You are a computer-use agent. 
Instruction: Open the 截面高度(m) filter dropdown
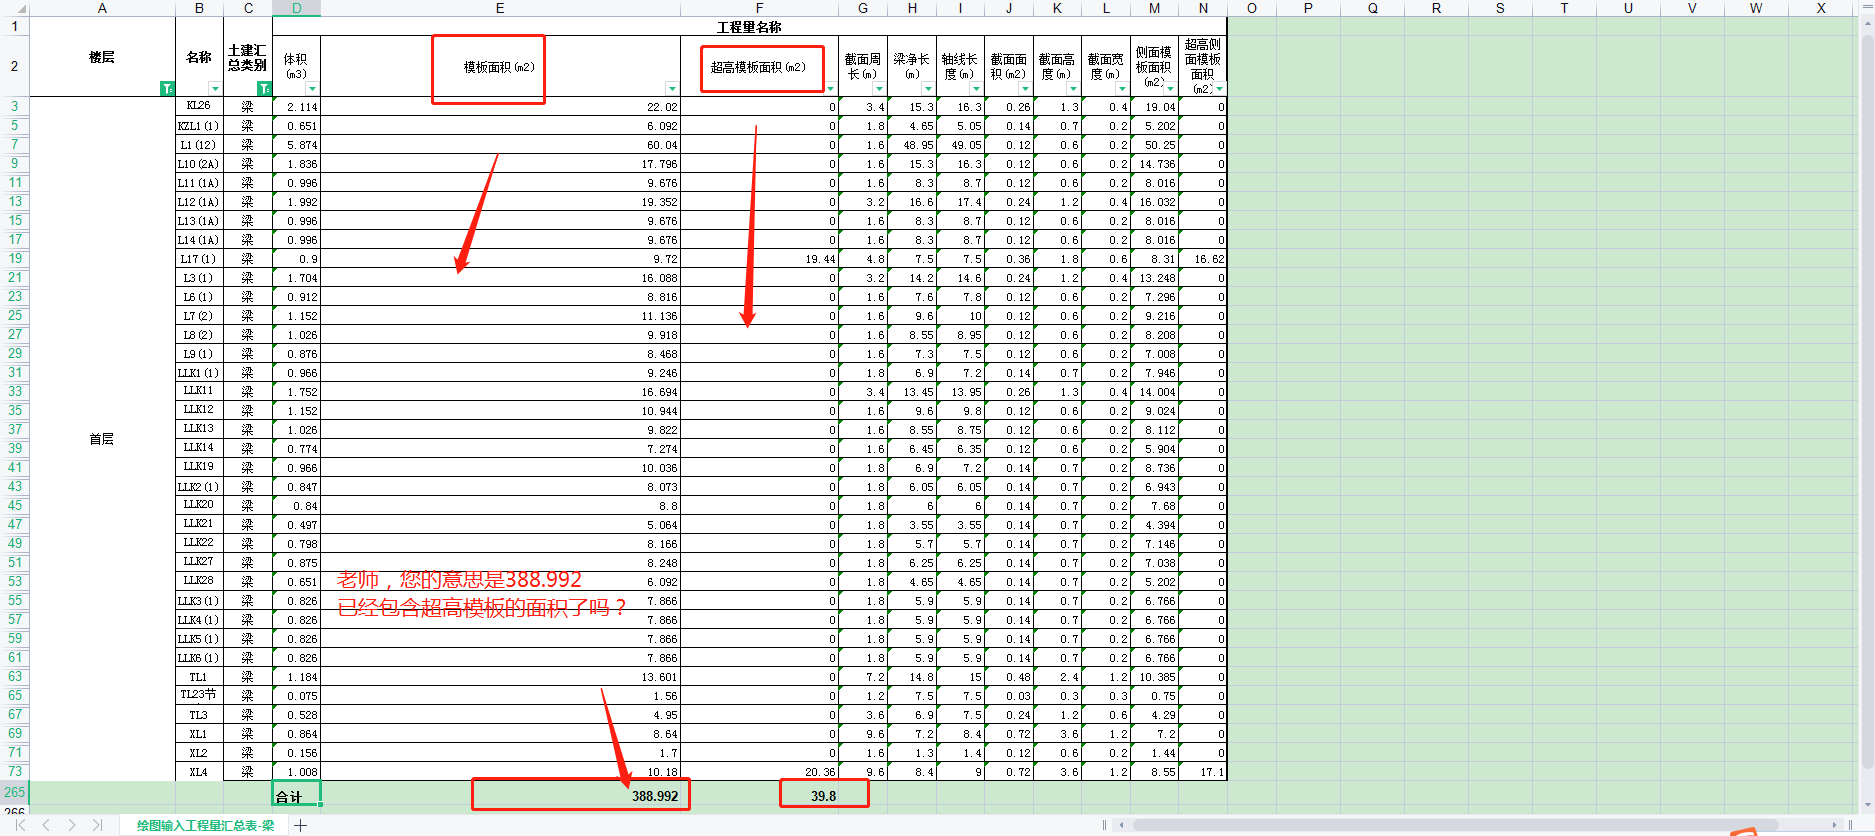click(x=1073, y=89)
